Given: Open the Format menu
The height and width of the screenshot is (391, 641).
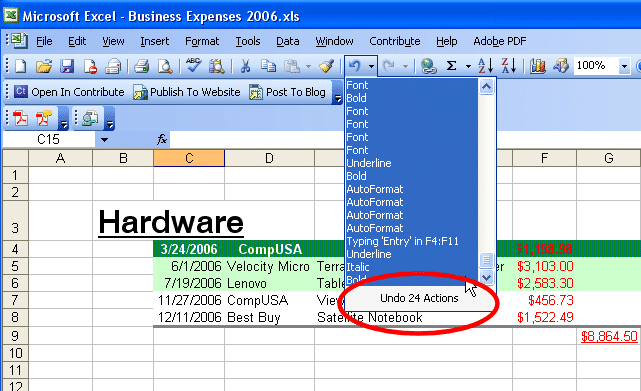Looking at the screenshot, I should (x=202, y=41).
